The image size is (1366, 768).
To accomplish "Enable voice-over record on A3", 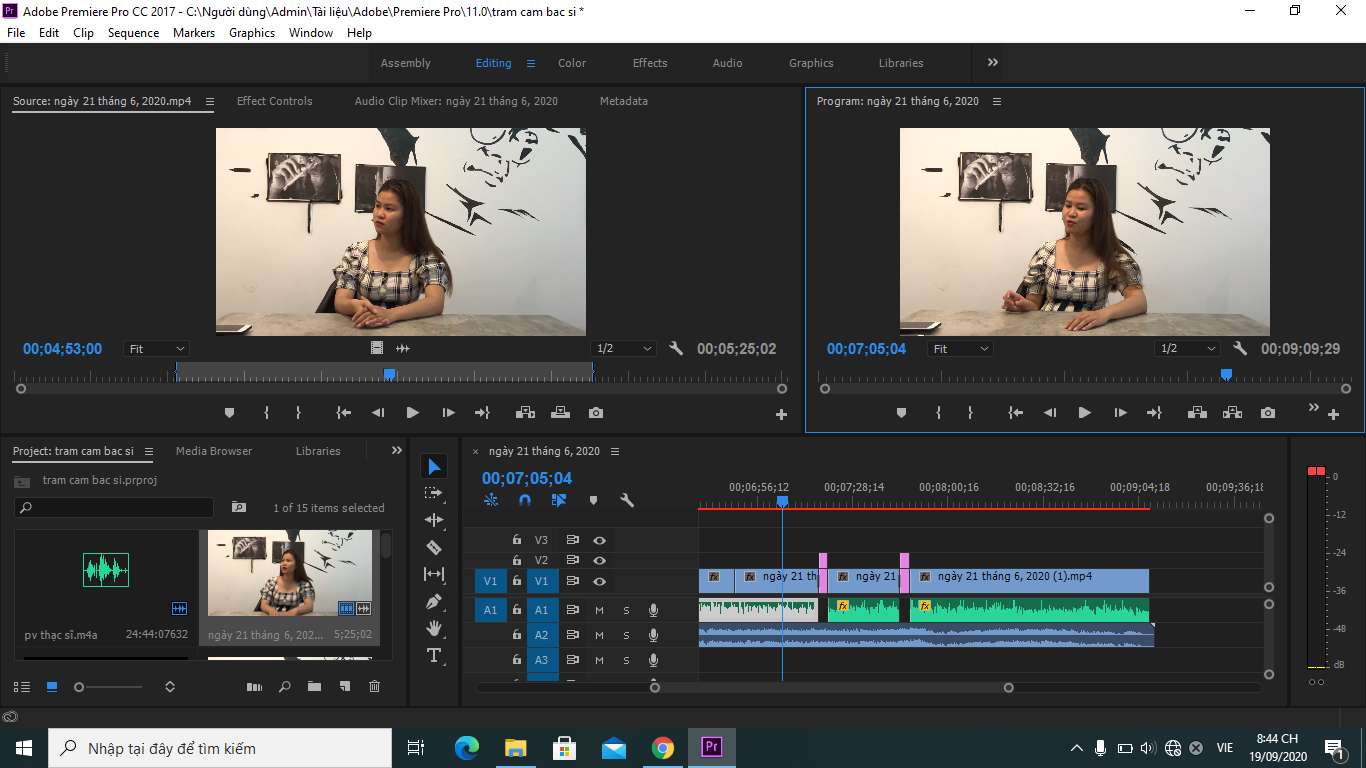I will [653, 660].
